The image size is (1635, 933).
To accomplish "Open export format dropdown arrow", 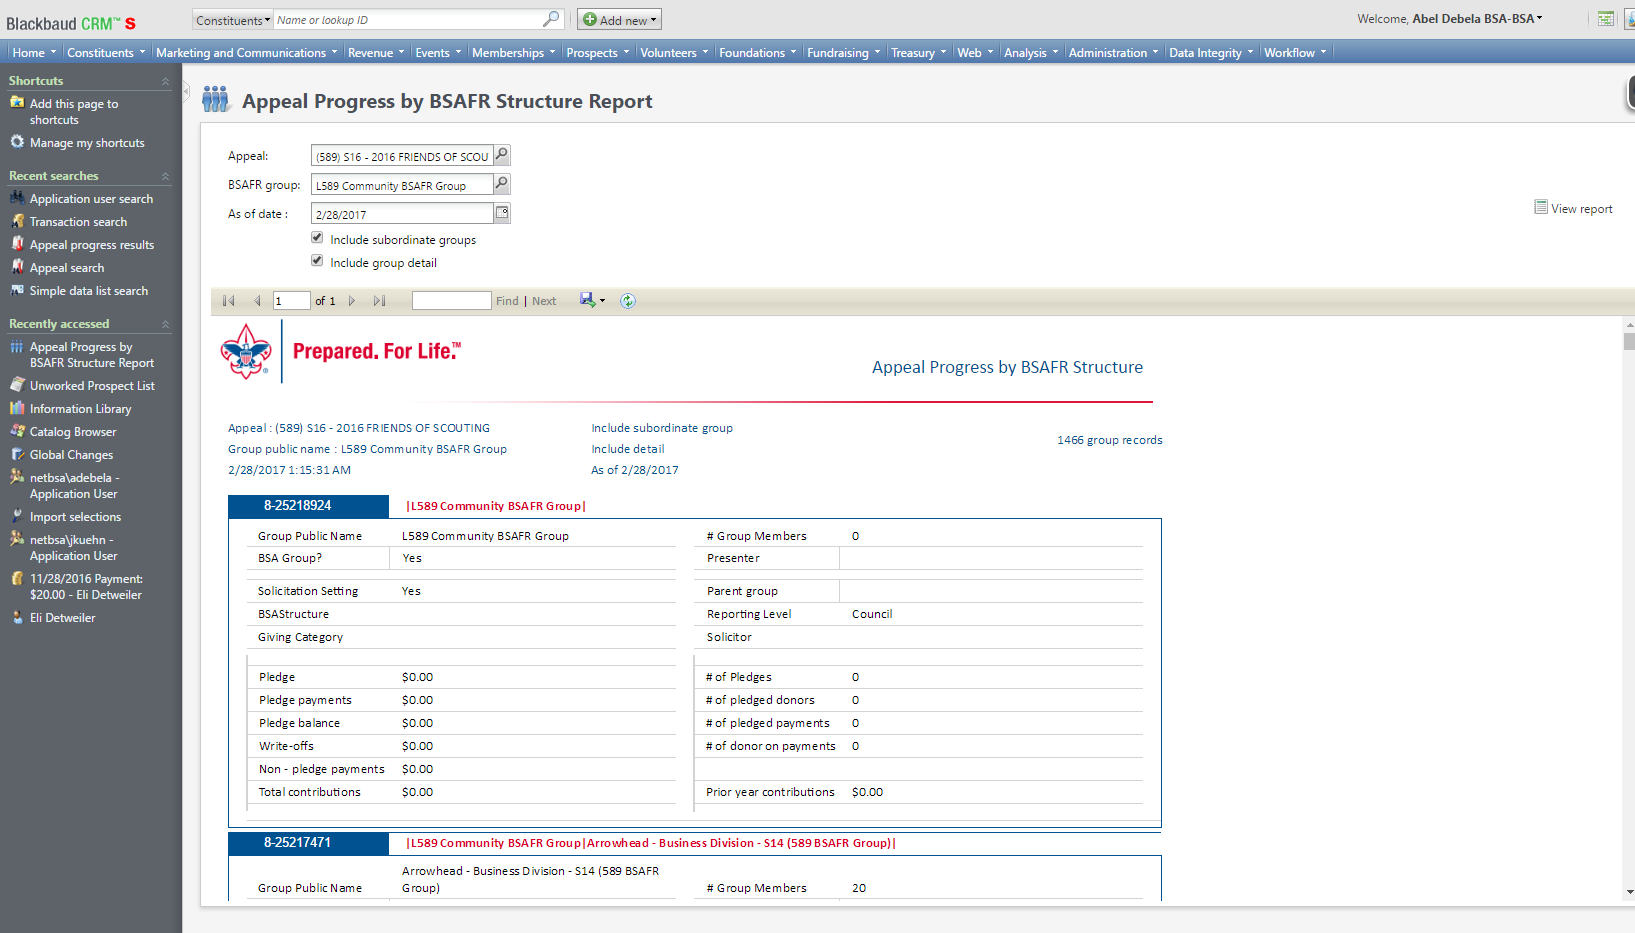I will pos(602,301).
